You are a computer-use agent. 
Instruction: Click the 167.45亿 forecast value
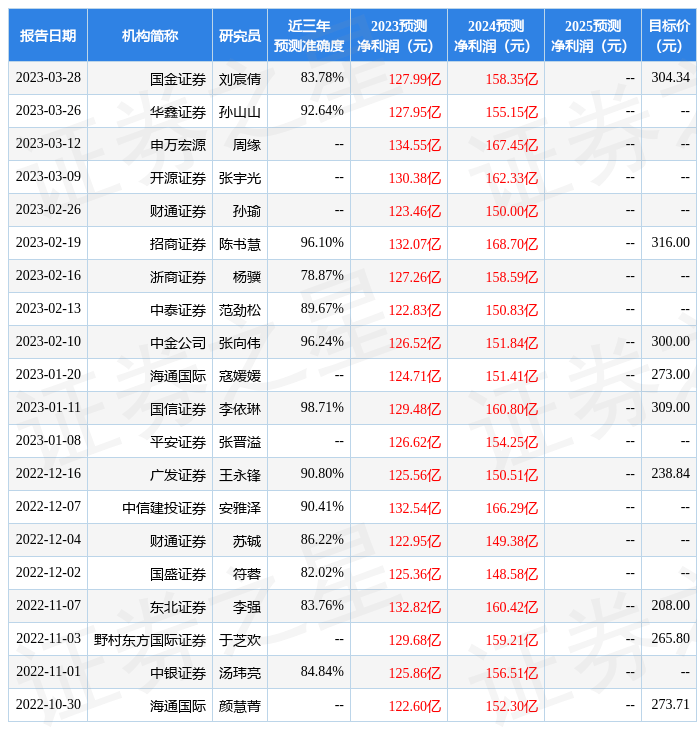pyautogui.click(x=512, y=145)
